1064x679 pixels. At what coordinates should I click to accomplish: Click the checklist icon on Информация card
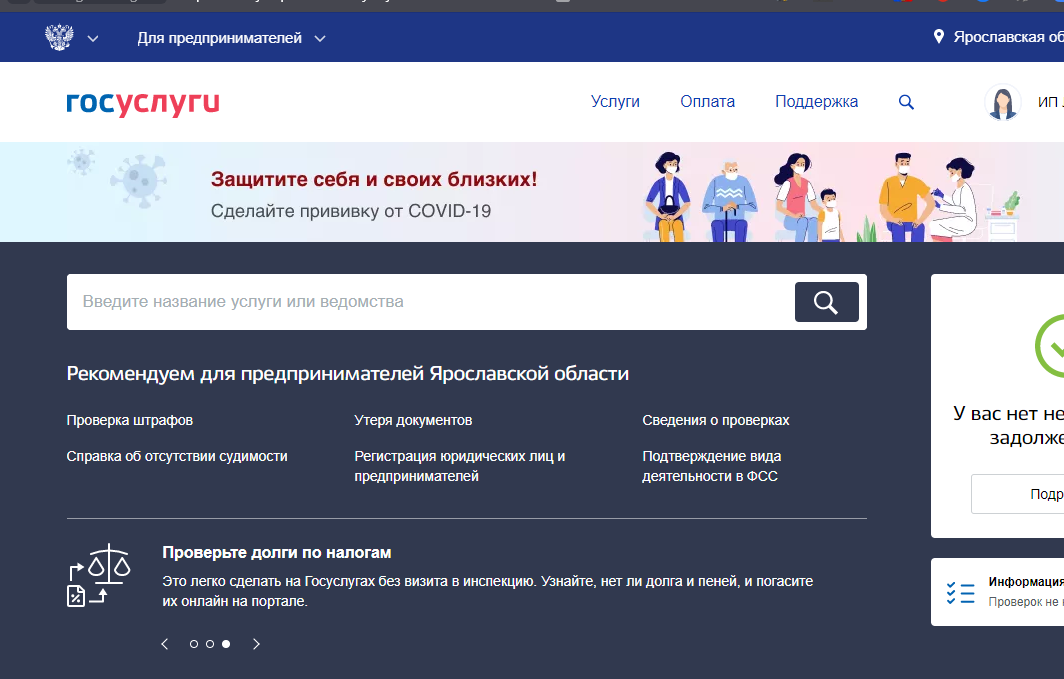(x=961, y=592)
